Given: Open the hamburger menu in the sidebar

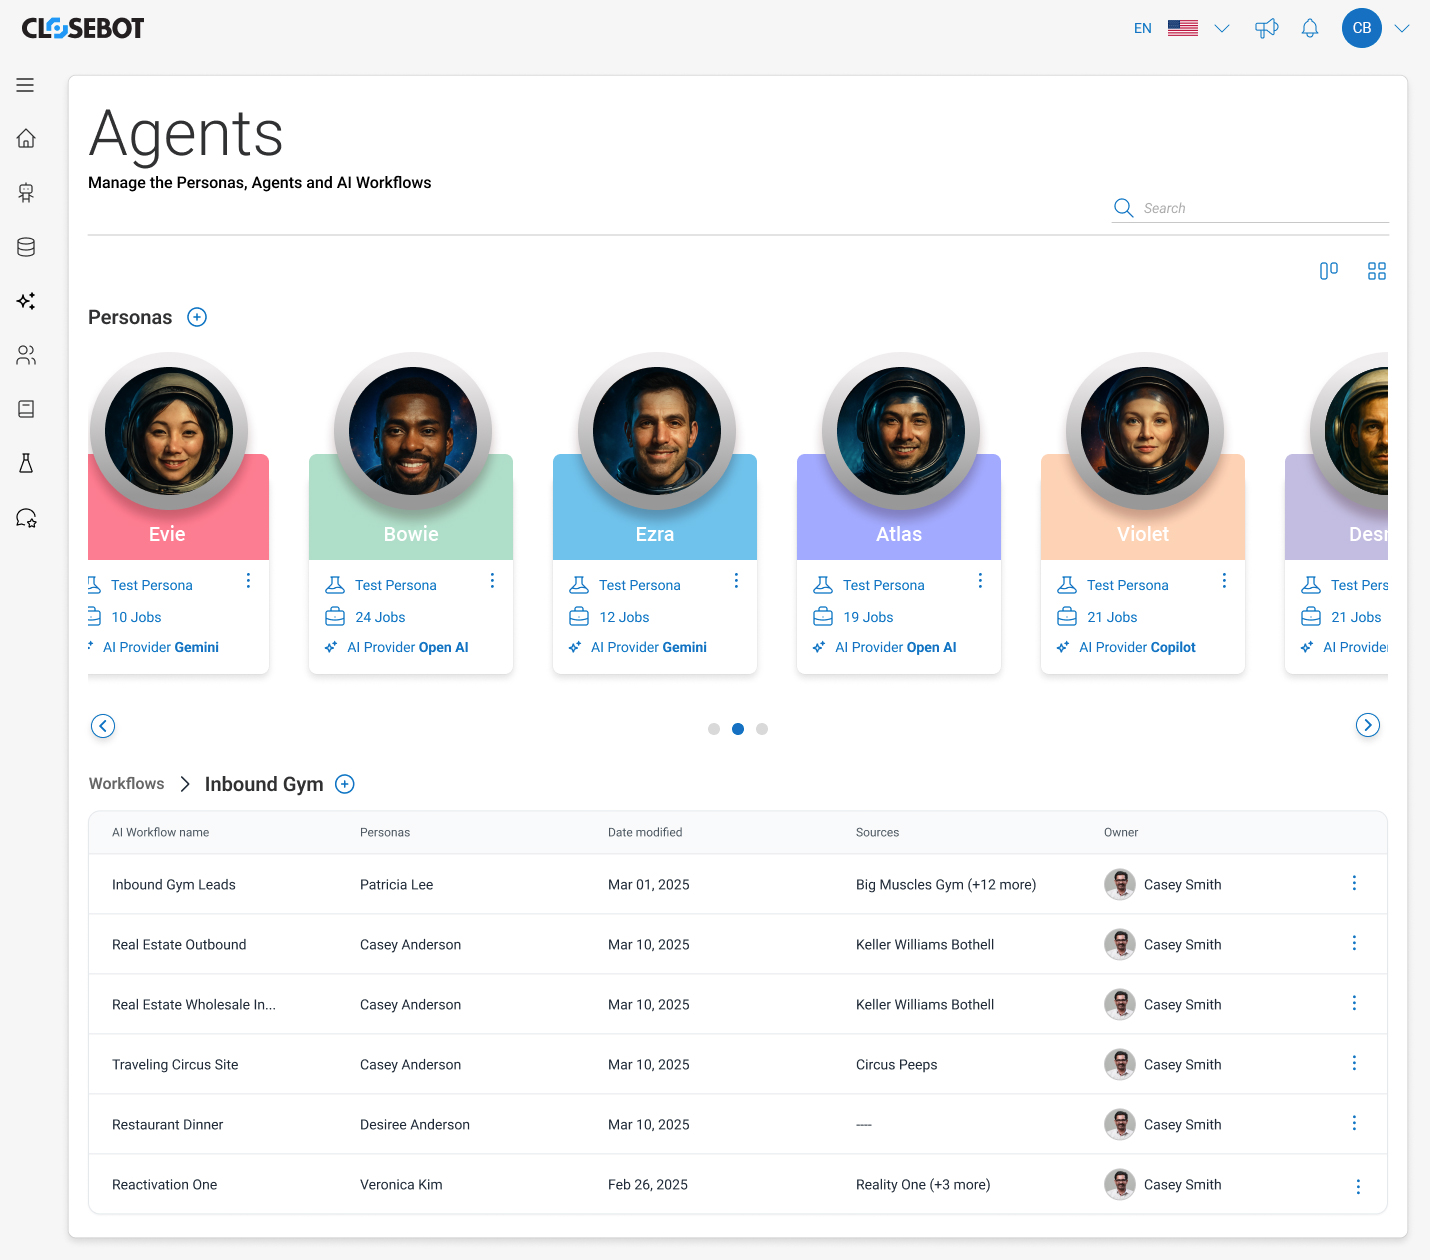Looking at the screenshot, I should click(25, 85).
